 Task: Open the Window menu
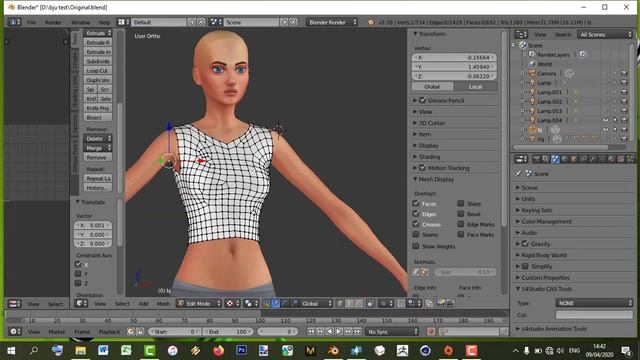tap(80, 22)
